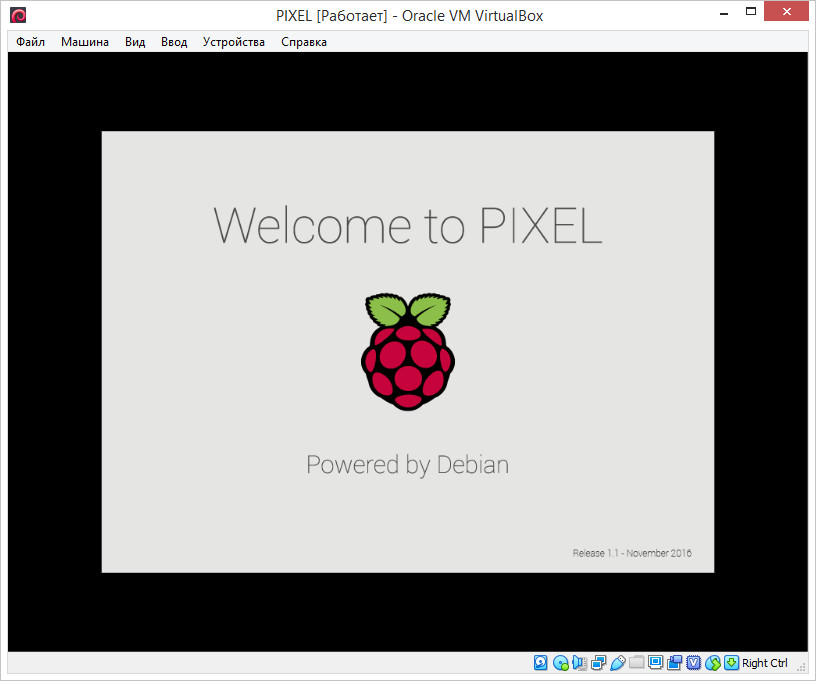The width and height of the screenshot is (816, 681).
Task: Click the video capture status icon
Action: 674,662
